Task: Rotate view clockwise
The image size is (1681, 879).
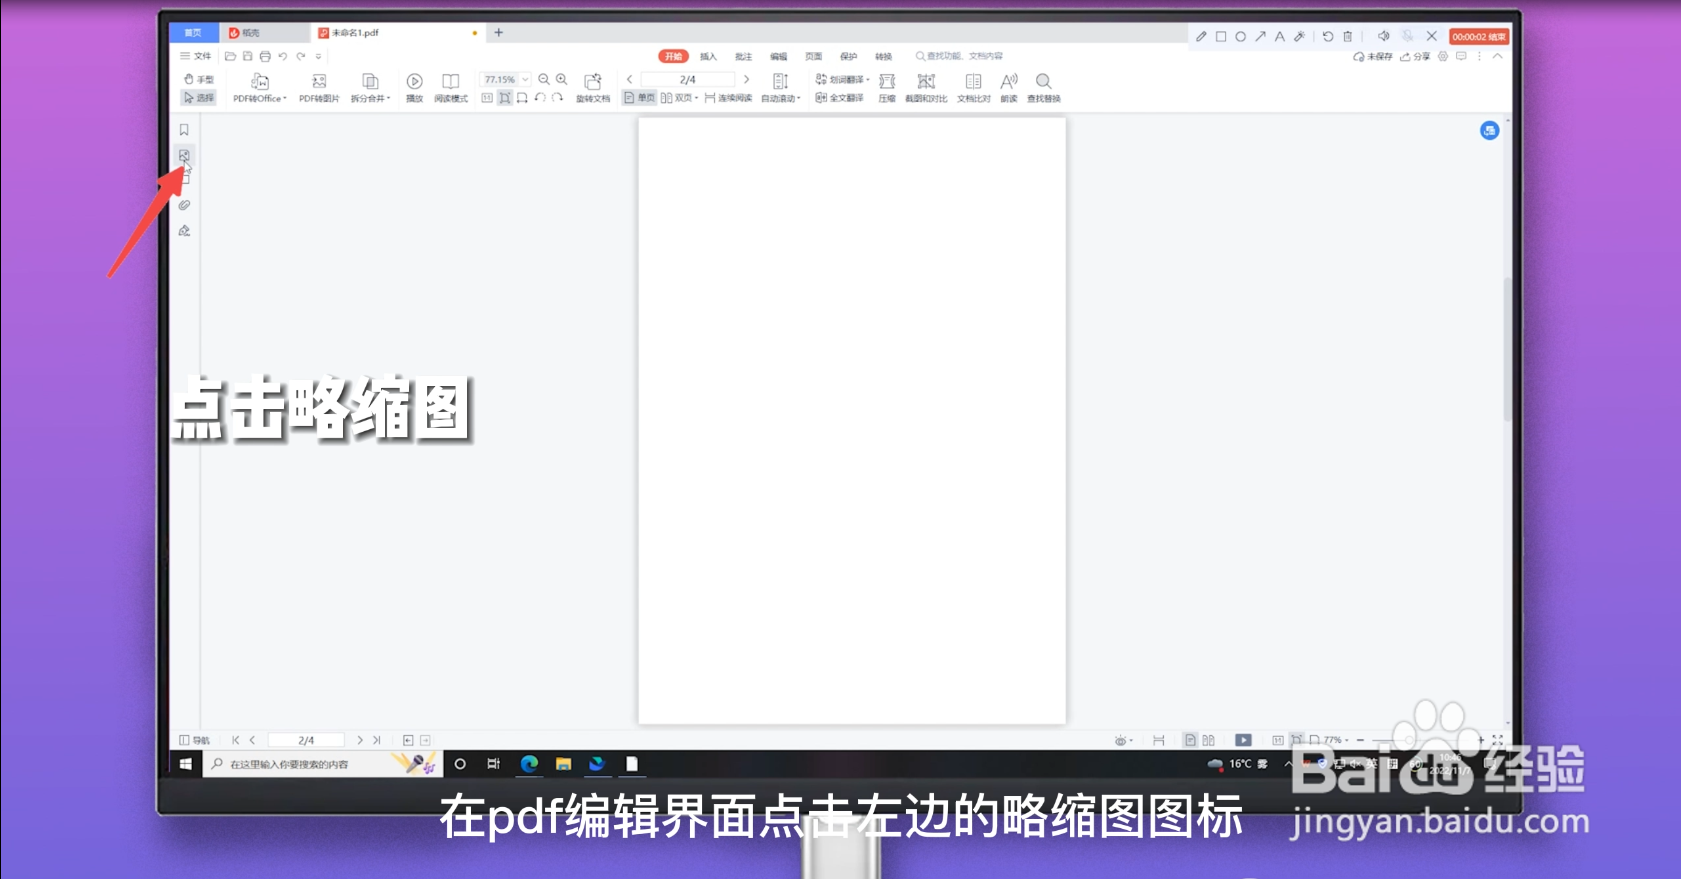Action: point(558,98)
